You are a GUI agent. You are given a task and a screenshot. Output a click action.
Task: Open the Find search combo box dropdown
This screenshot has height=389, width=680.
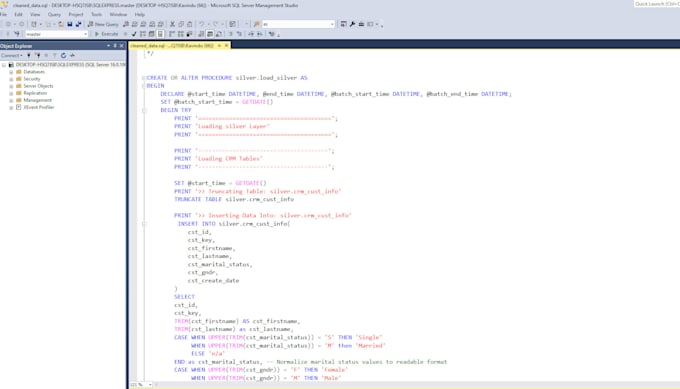click(x=332, y=24)
